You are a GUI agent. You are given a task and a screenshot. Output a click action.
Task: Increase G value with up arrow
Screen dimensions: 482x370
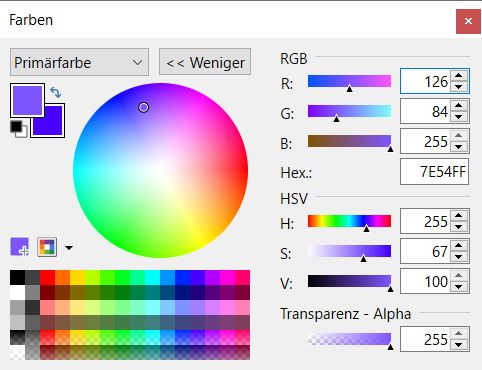click(x=459, y=106)
